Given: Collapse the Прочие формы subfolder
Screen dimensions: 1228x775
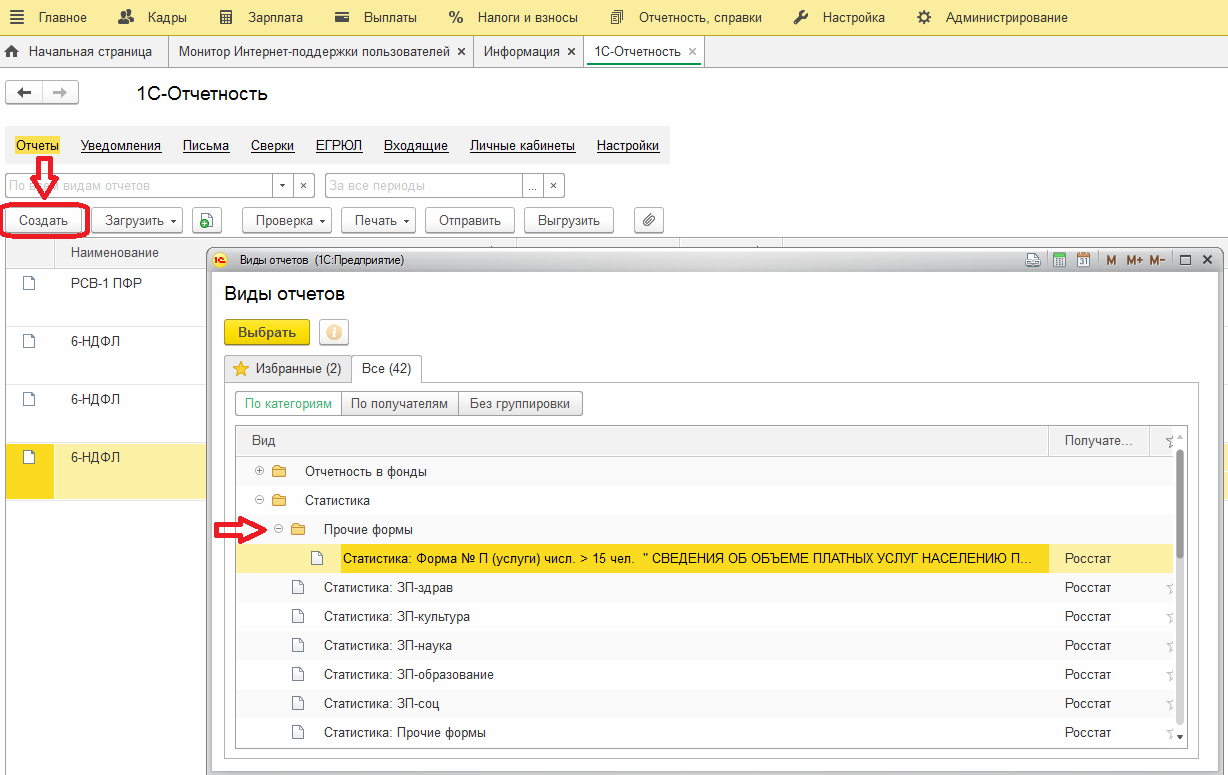Looking at the screenshot, I should [279, 529].
